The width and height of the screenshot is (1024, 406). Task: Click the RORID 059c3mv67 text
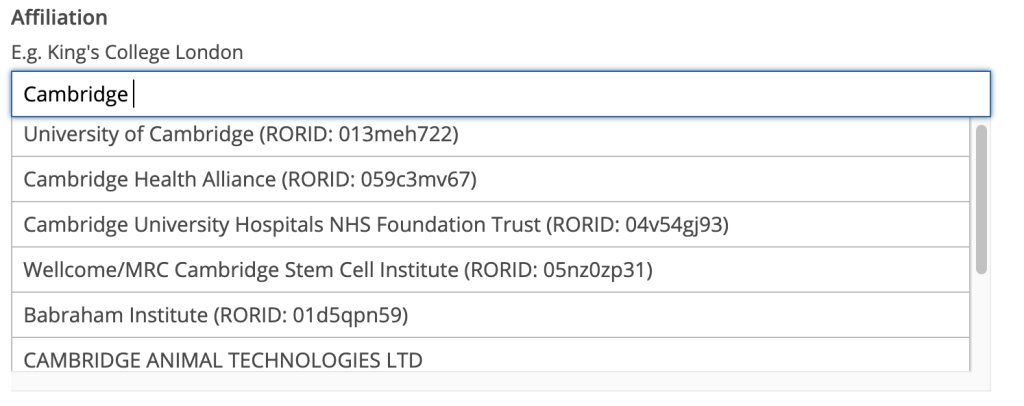[x=379, y=179]
